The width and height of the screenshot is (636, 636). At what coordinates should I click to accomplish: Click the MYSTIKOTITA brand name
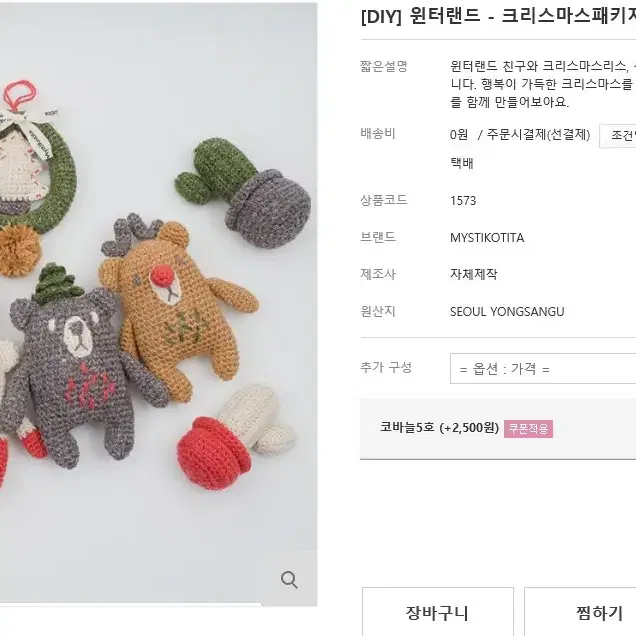[x=487, y=237]
